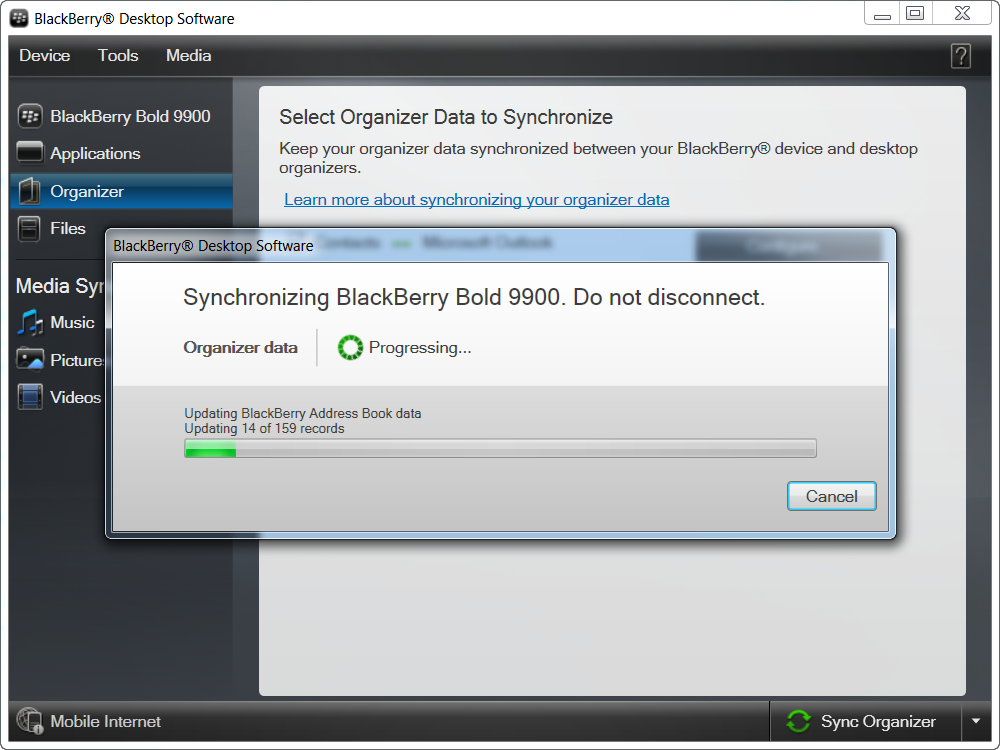
Task: Minimize the BlackBerry Desktop Software window
Action: [882, 13]
